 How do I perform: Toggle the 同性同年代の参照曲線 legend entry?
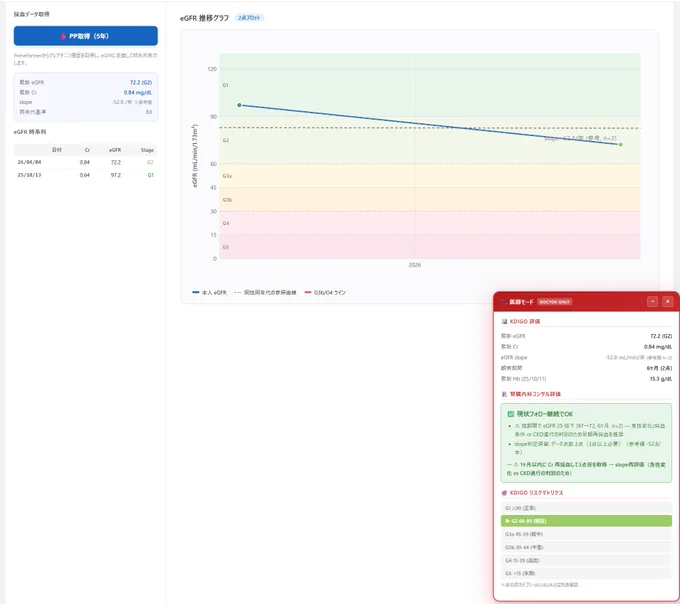click(265, 293)
